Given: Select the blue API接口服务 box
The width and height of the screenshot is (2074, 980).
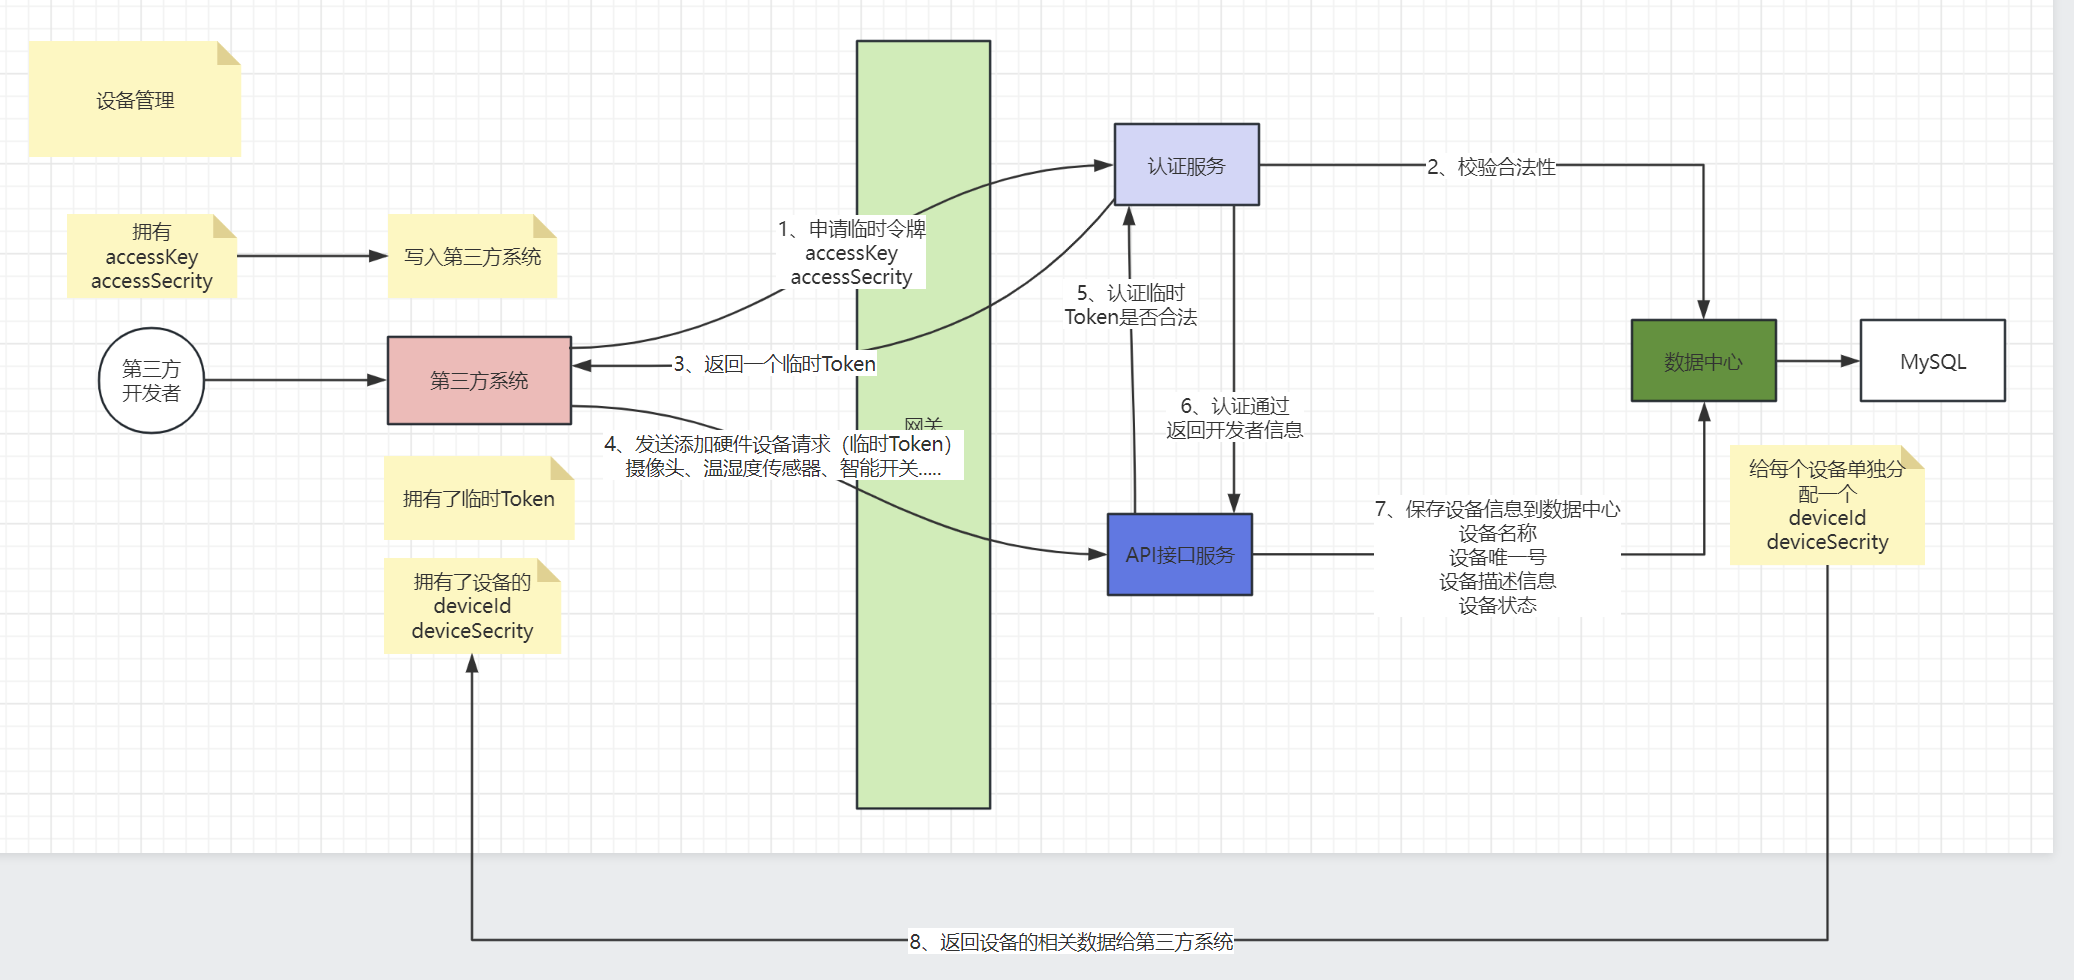Looking at the screenshot, I should [1180, 554].
